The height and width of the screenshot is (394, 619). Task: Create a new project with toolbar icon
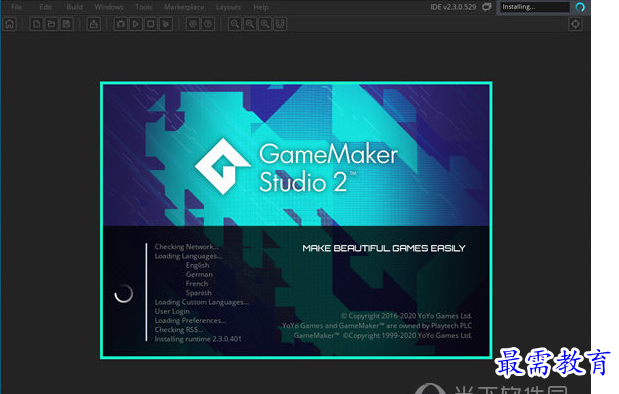(36, 24)
